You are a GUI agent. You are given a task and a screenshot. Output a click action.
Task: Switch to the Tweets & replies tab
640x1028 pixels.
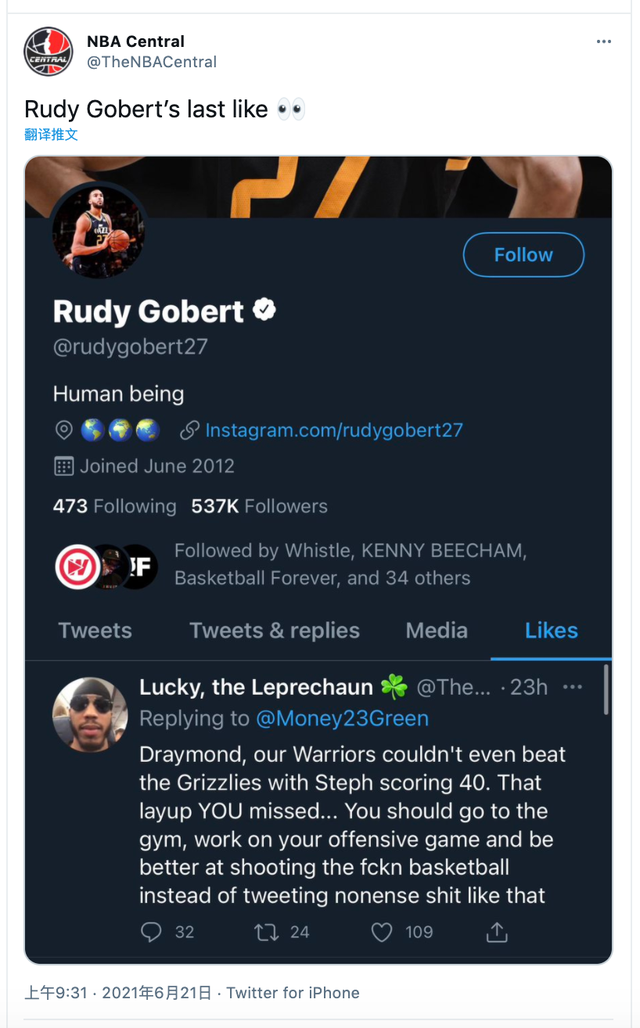tap(274, 631)
